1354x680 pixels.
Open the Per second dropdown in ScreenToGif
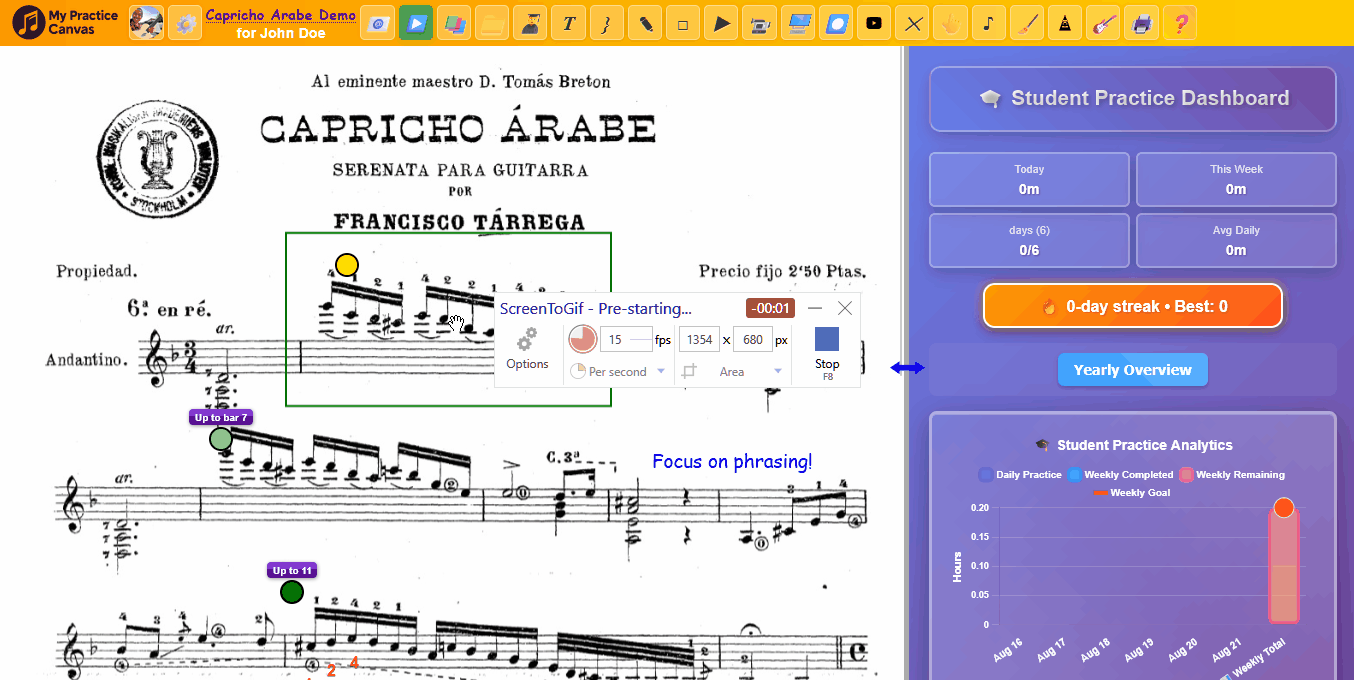point(618,371)
